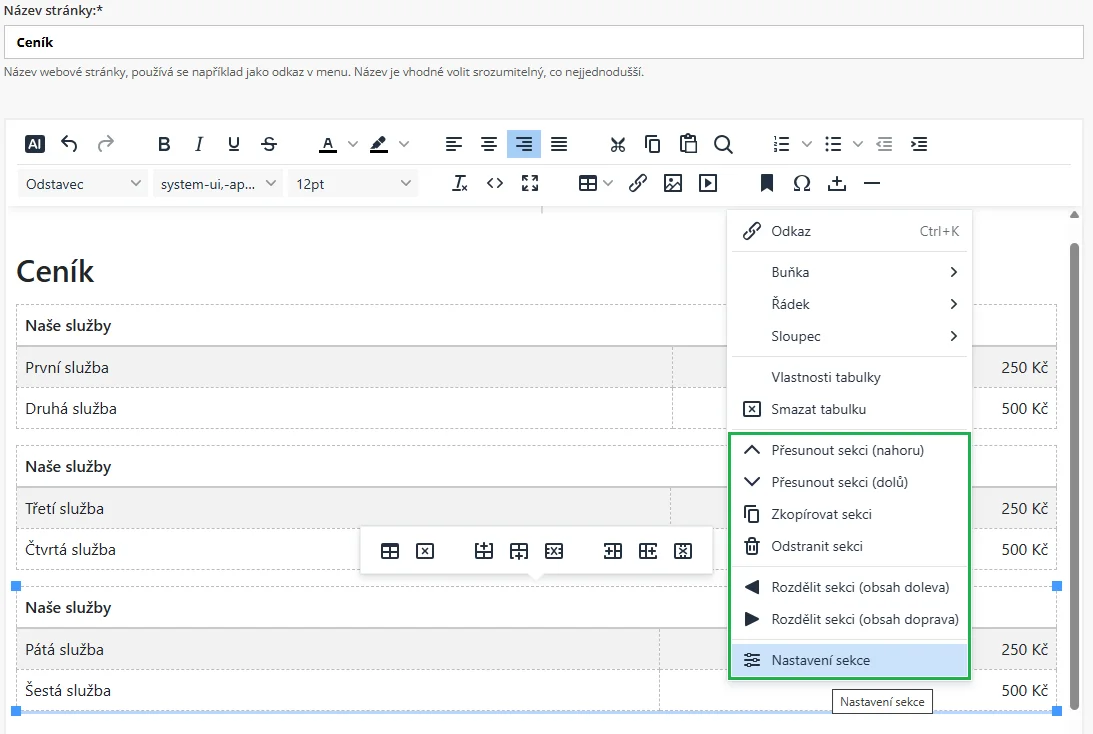
Task: Toggle right text alignment
Action: [523, 144]
